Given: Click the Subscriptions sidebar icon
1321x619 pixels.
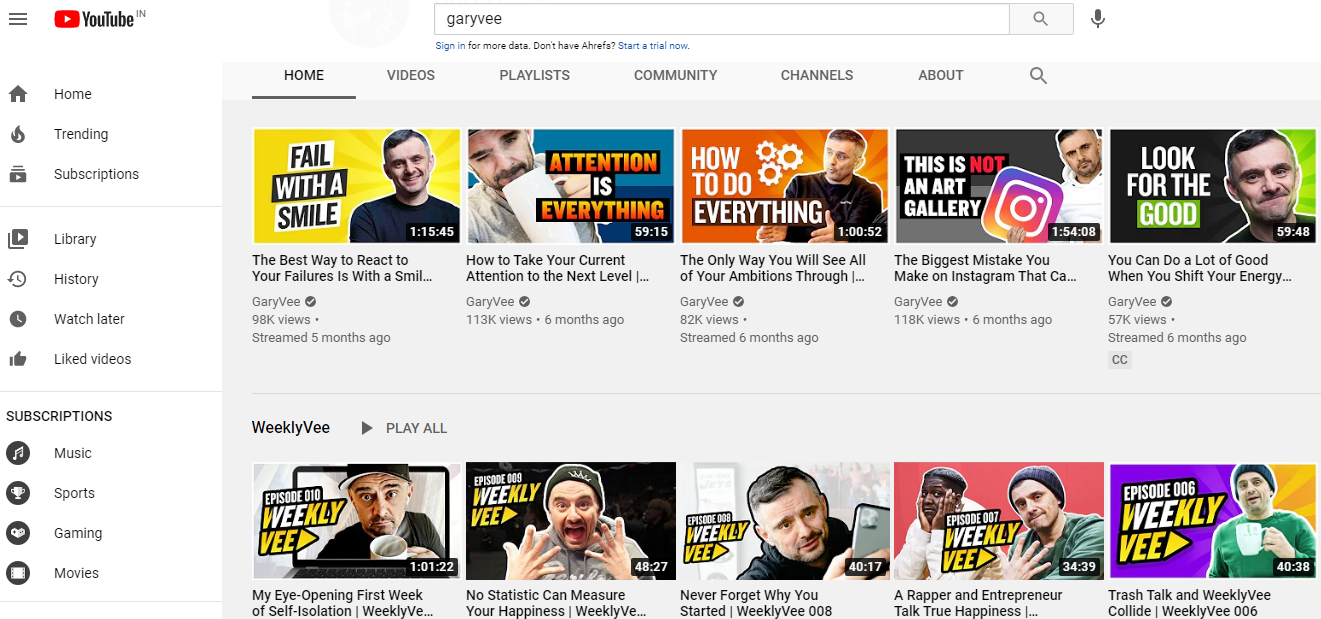Looking at the screenshot, I should pyautogui.click(x=17, y=174).
